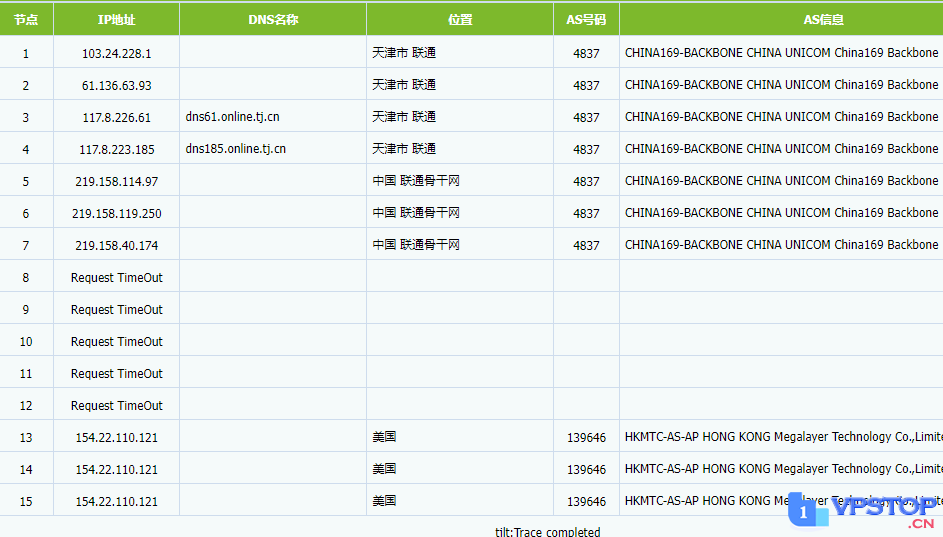
Task: Click 天津市 联通 location in node 2 row
Action: (404, 85)
